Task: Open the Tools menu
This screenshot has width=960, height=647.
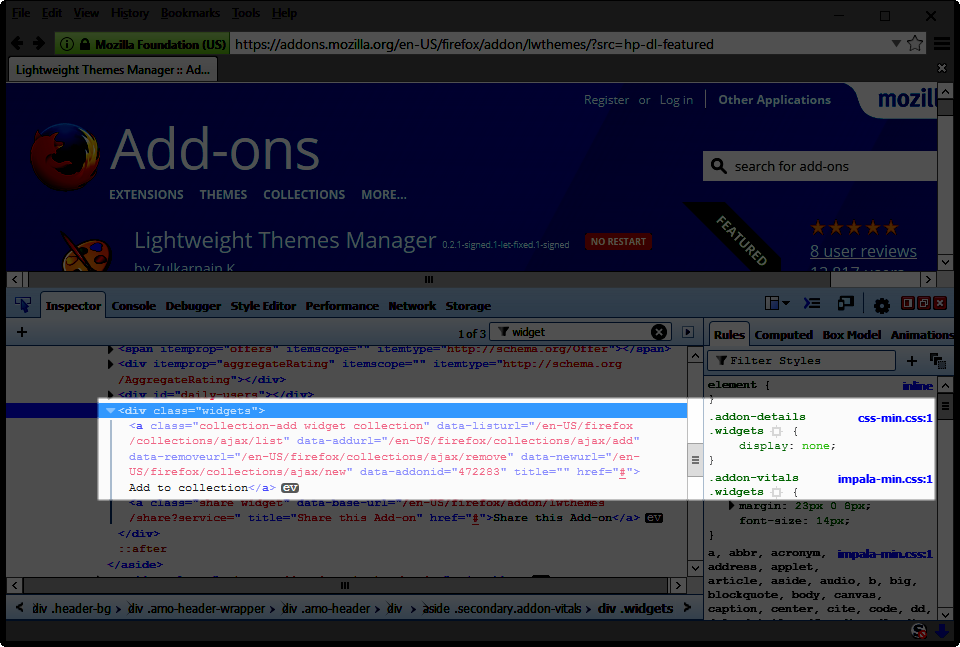Action: point(246,13)
